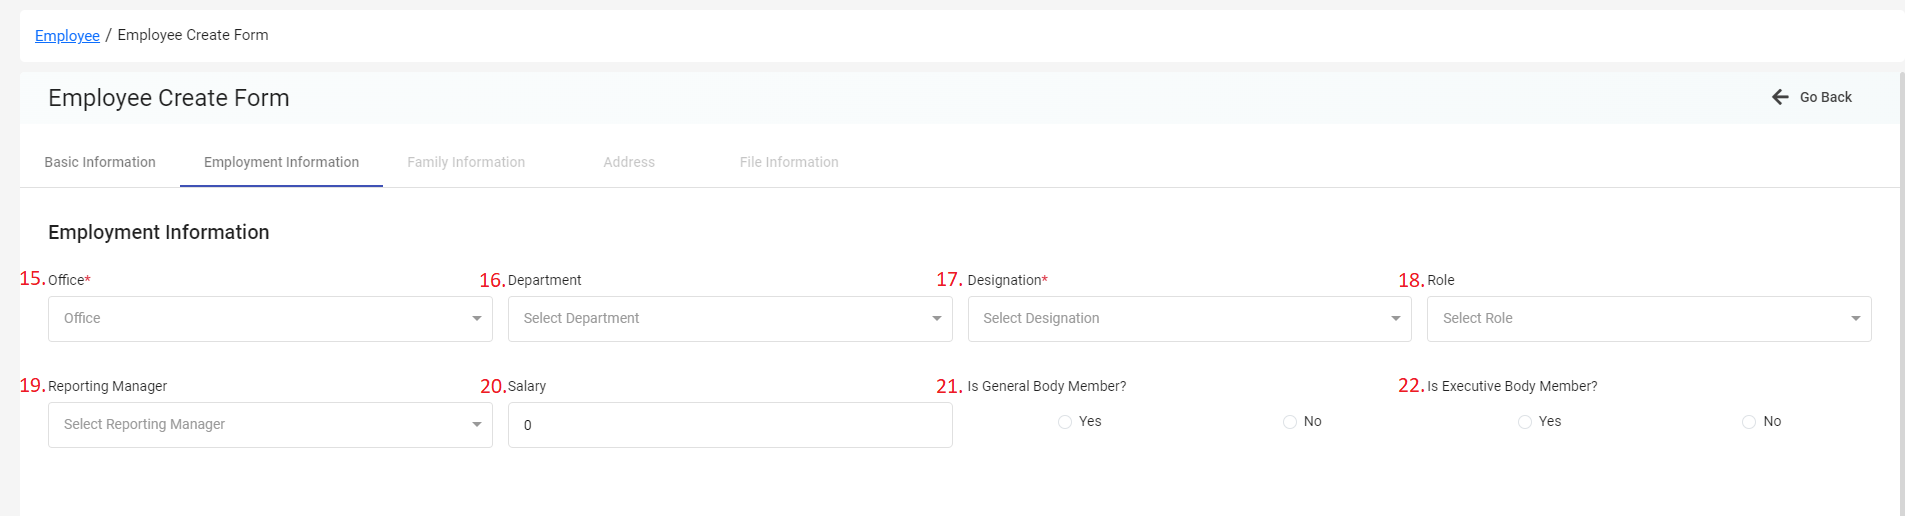Select Yes for Executive Body Member
The width and height of the screenshot is (1905, 516).
pos(1525,422)
